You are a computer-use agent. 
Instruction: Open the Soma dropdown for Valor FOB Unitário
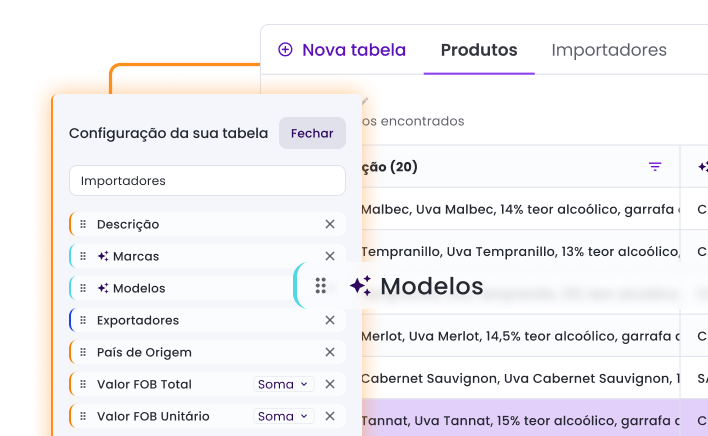tap(284, 416)
